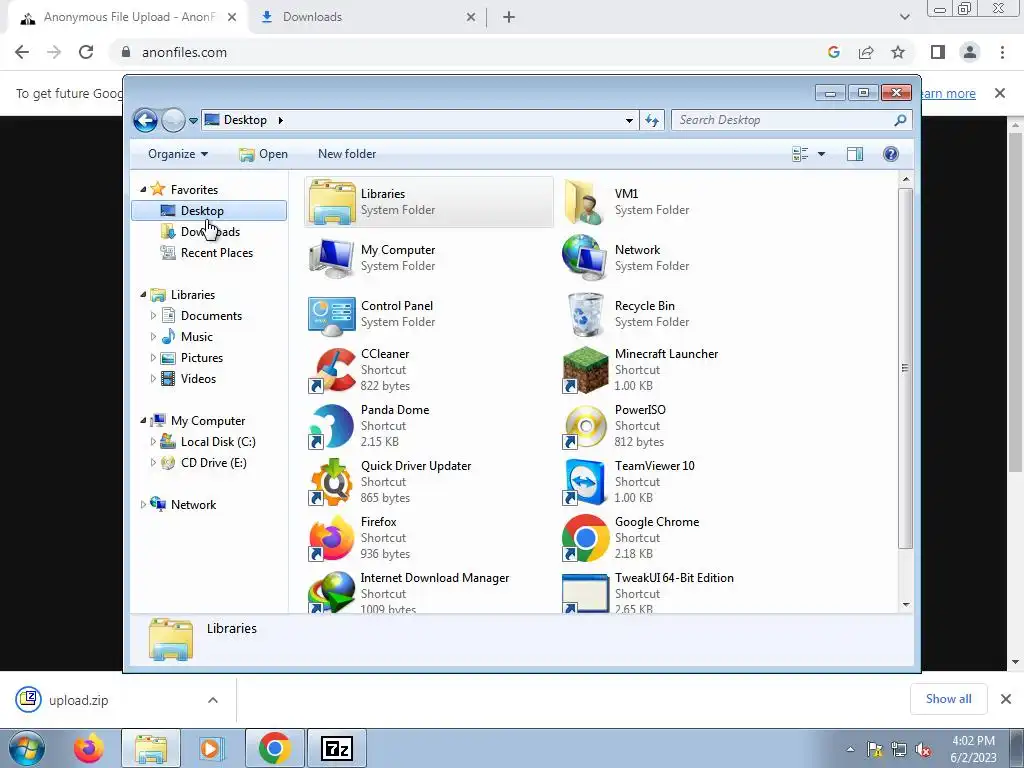Image resolution: width=1024 pixels, height=768 pixels.
Task: Click Show all downloads button
Action: tap(948, 699)
